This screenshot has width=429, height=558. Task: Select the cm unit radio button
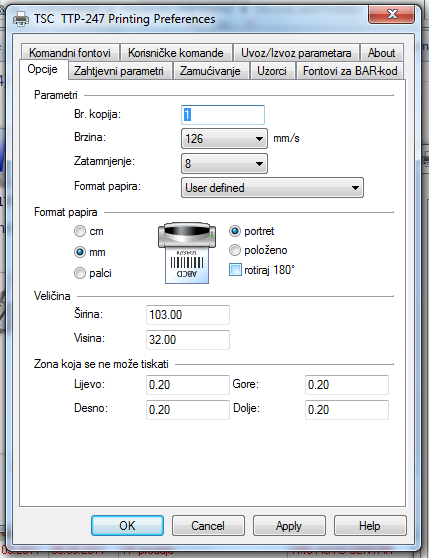[x=80, y=231]
